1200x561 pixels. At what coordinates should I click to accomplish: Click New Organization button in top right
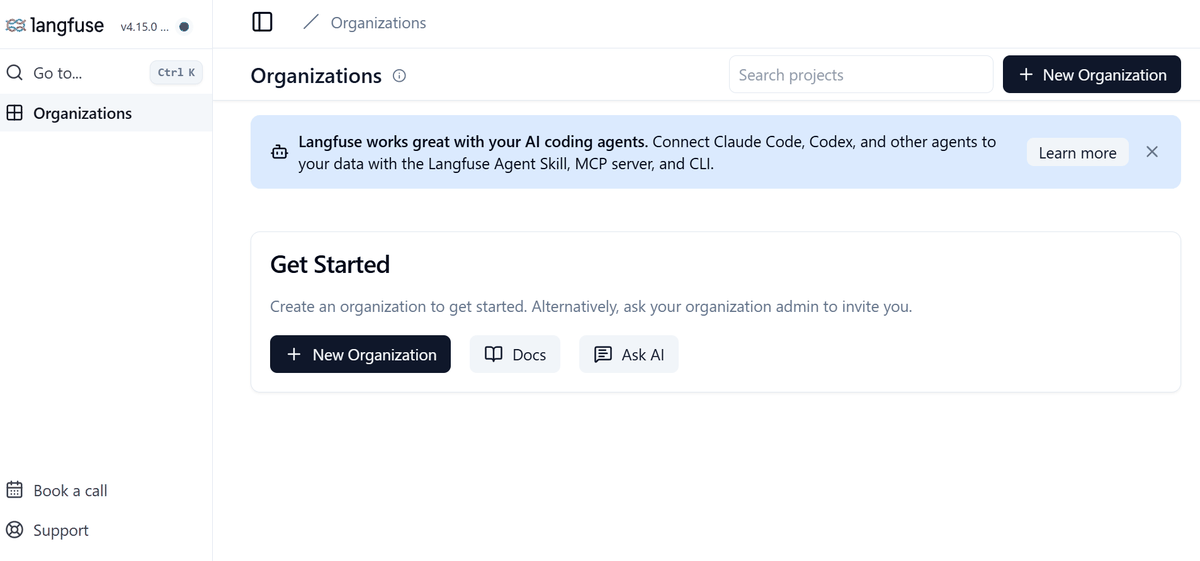[x=1092, y=75]
